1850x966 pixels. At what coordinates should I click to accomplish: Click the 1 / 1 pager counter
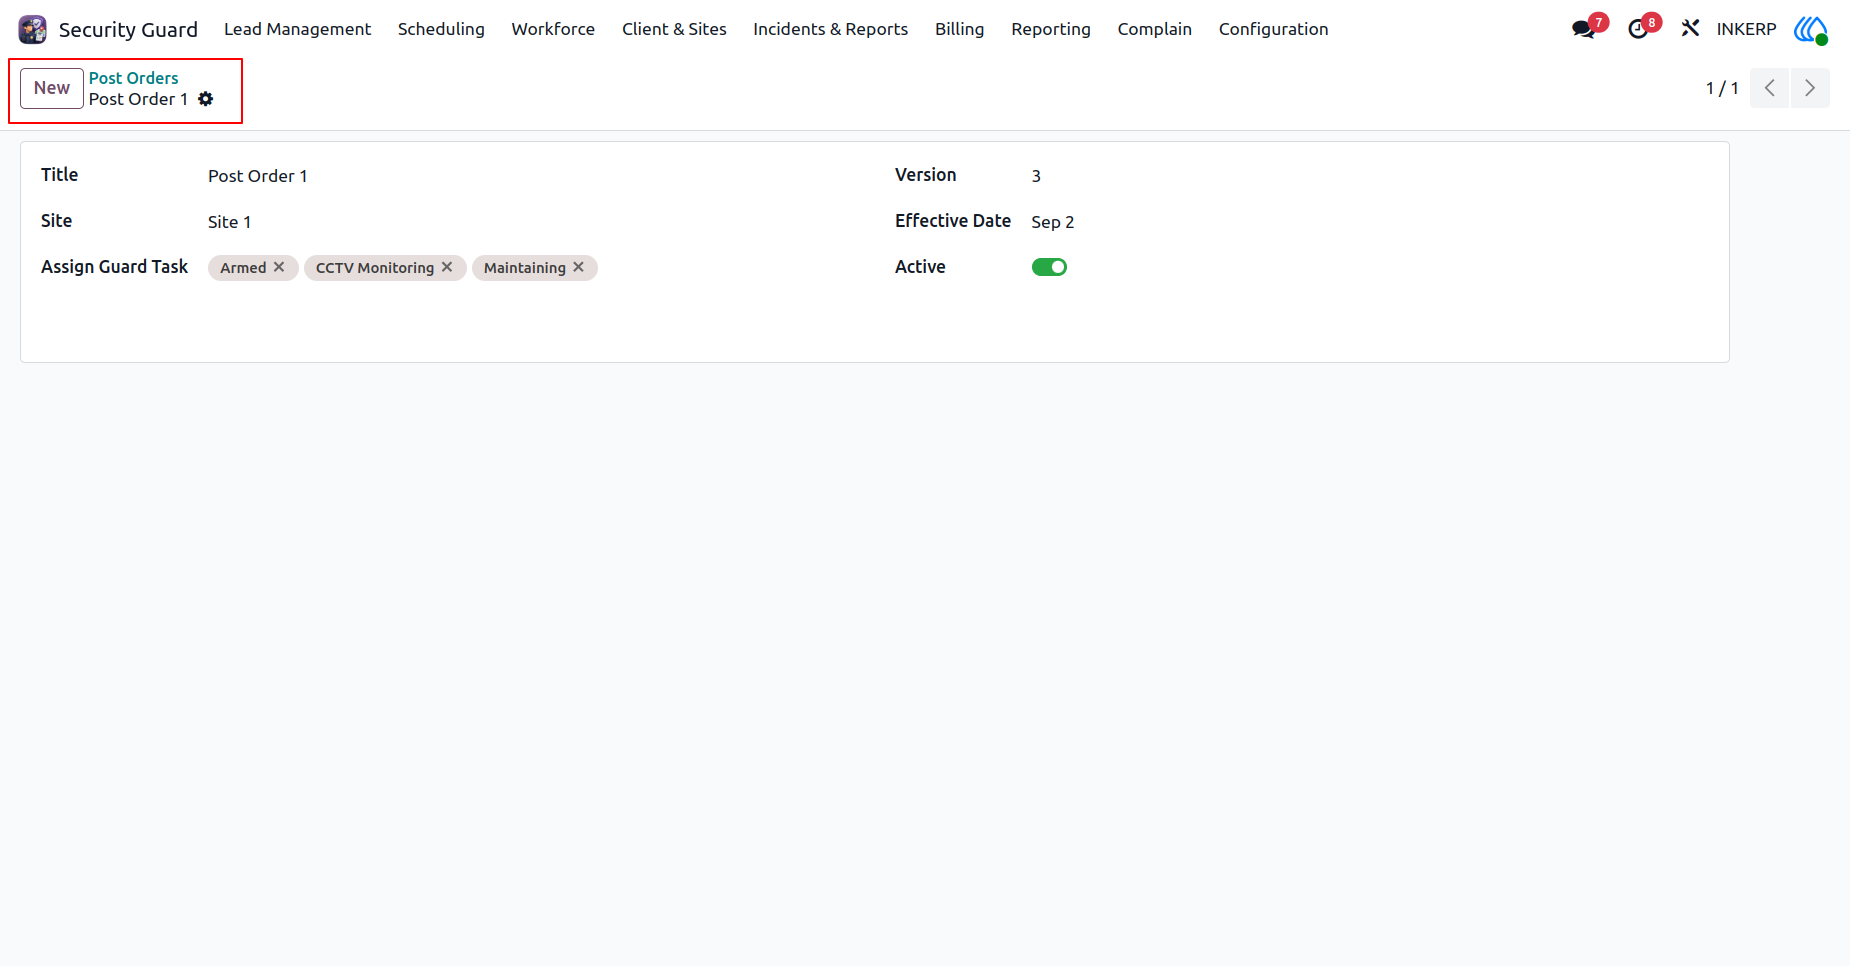[1722, 88]
